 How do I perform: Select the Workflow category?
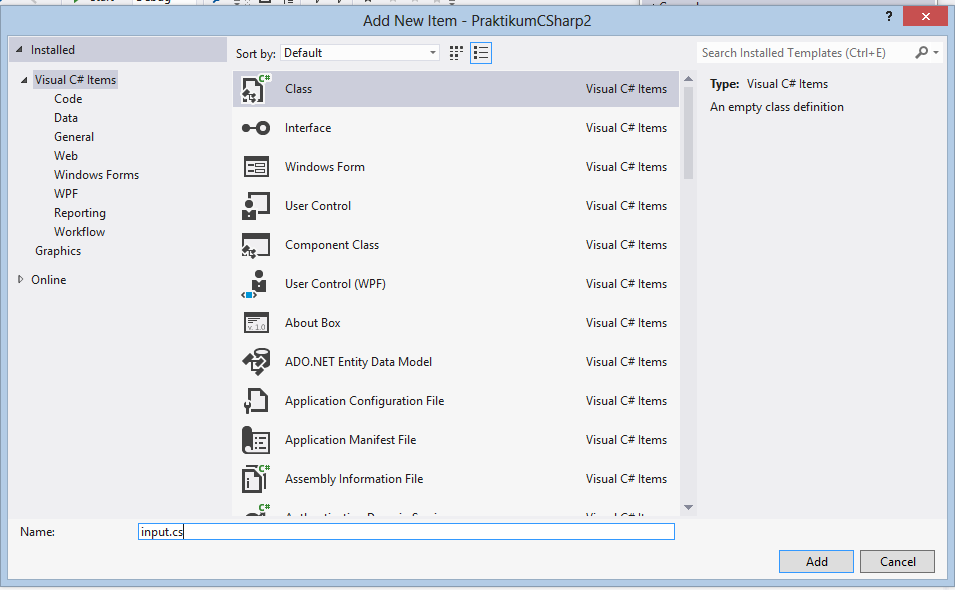(x=79, y=231)
